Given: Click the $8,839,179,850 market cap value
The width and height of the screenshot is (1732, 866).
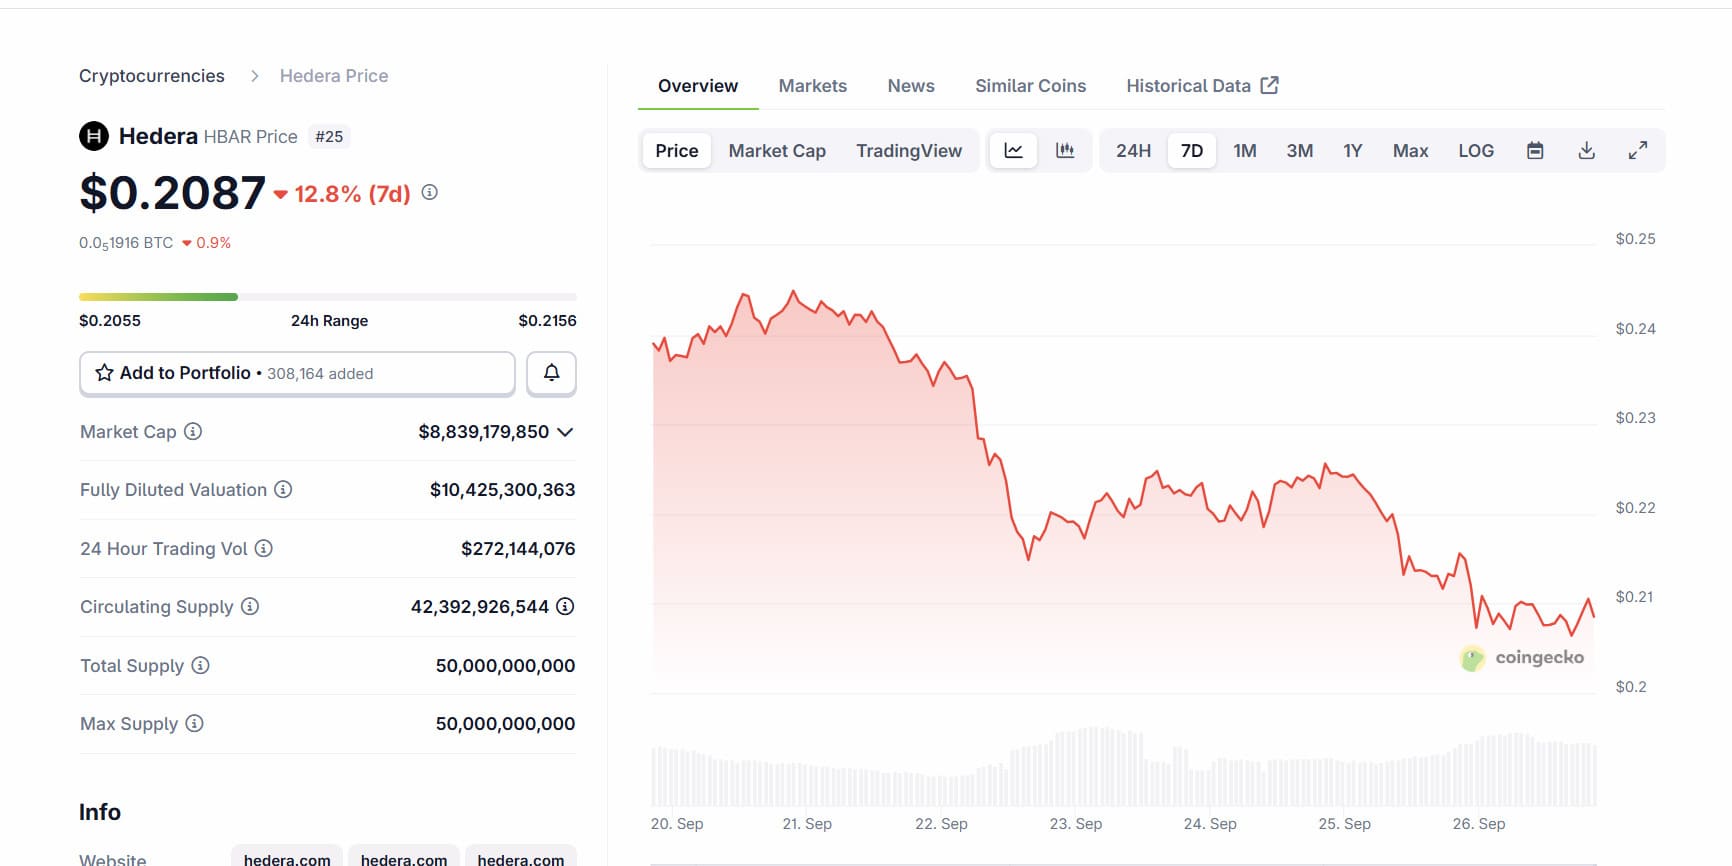Looking at the screenshot, I should [x=484, y=432].
